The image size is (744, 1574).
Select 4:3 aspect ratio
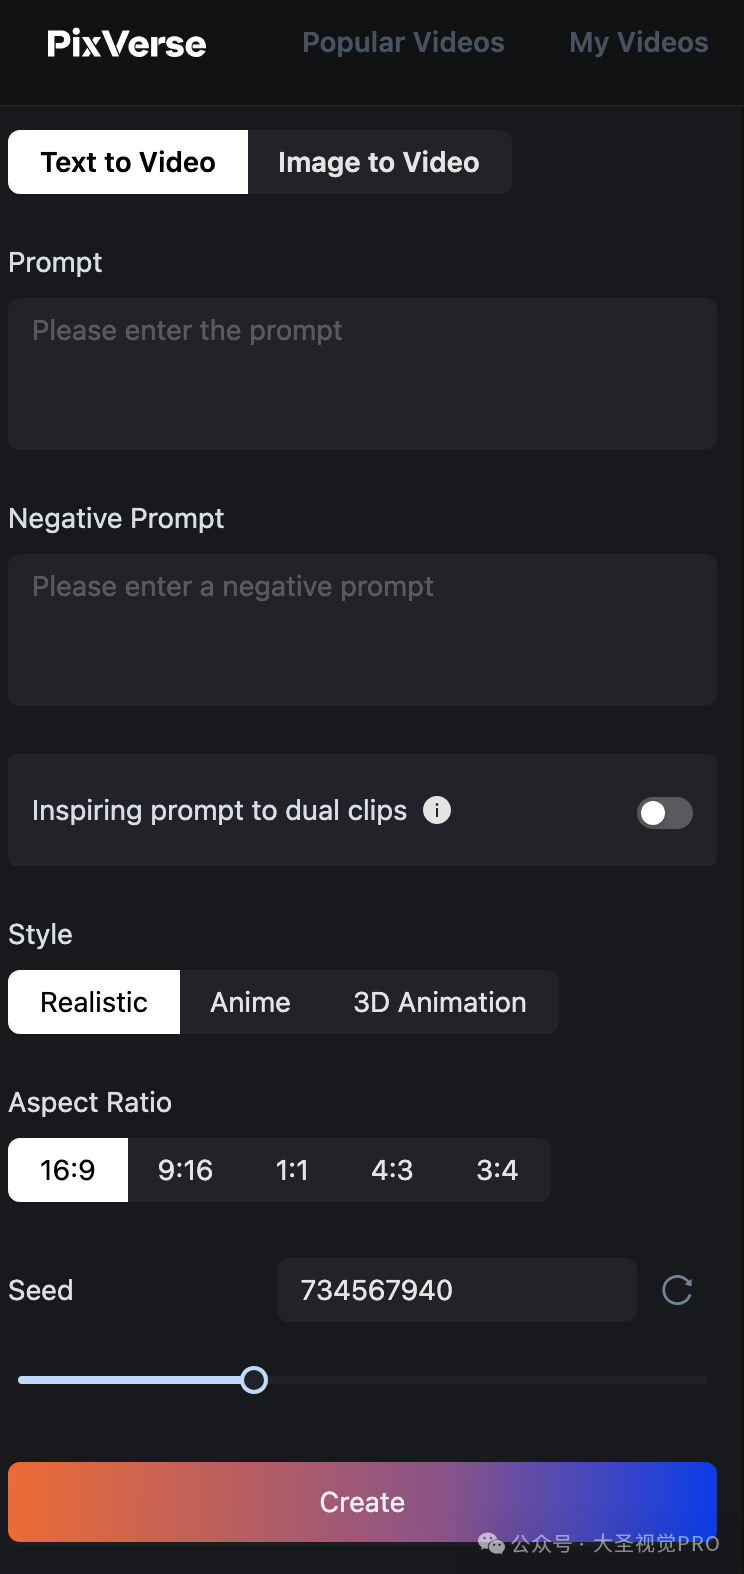(x=392, y=1170)
